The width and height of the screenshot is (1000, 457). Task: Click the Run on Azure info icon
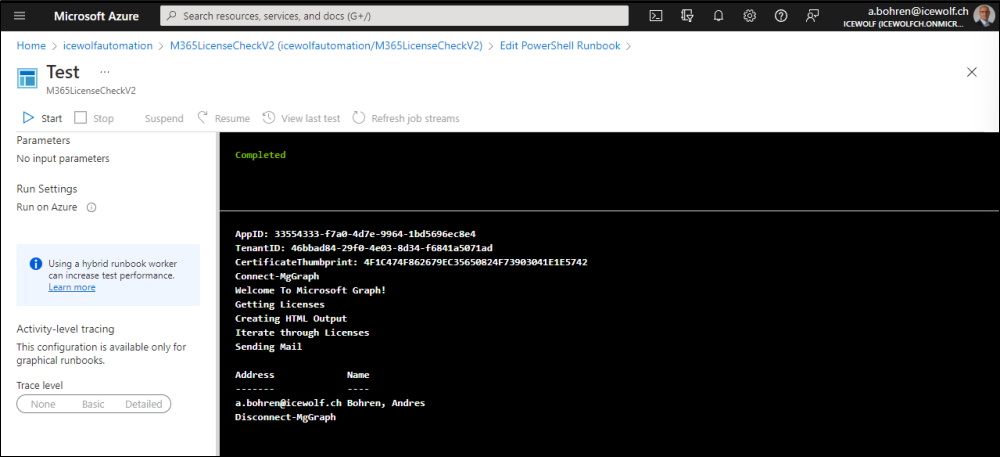(91, 207)
